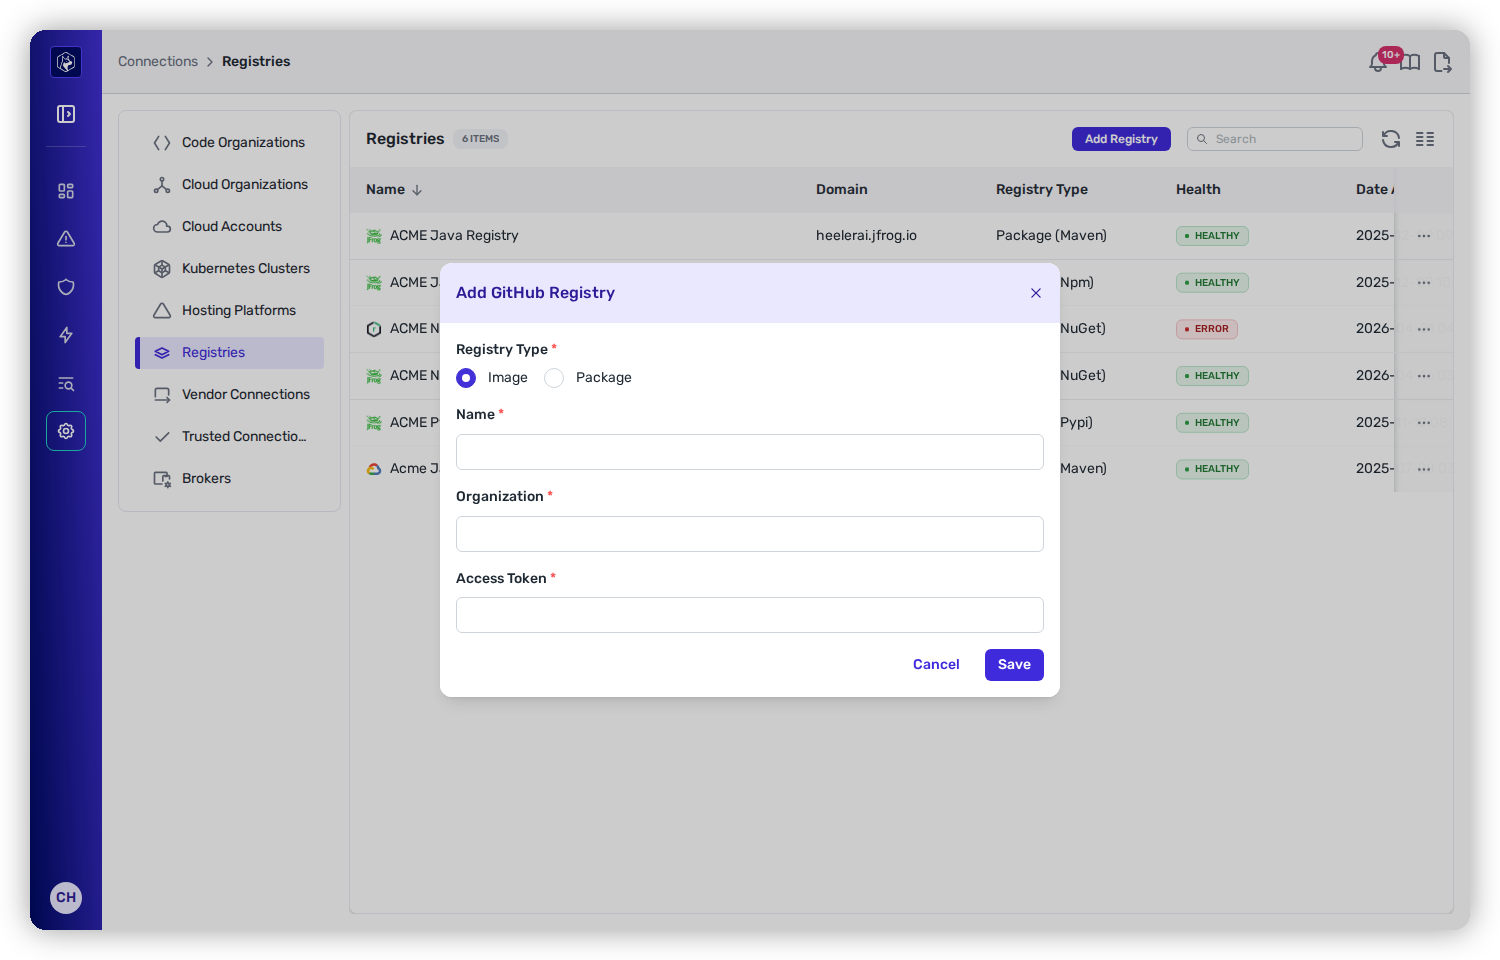Refresh the registries list
Viewport: 1500px width, 960px height.
click(1391, 139)
